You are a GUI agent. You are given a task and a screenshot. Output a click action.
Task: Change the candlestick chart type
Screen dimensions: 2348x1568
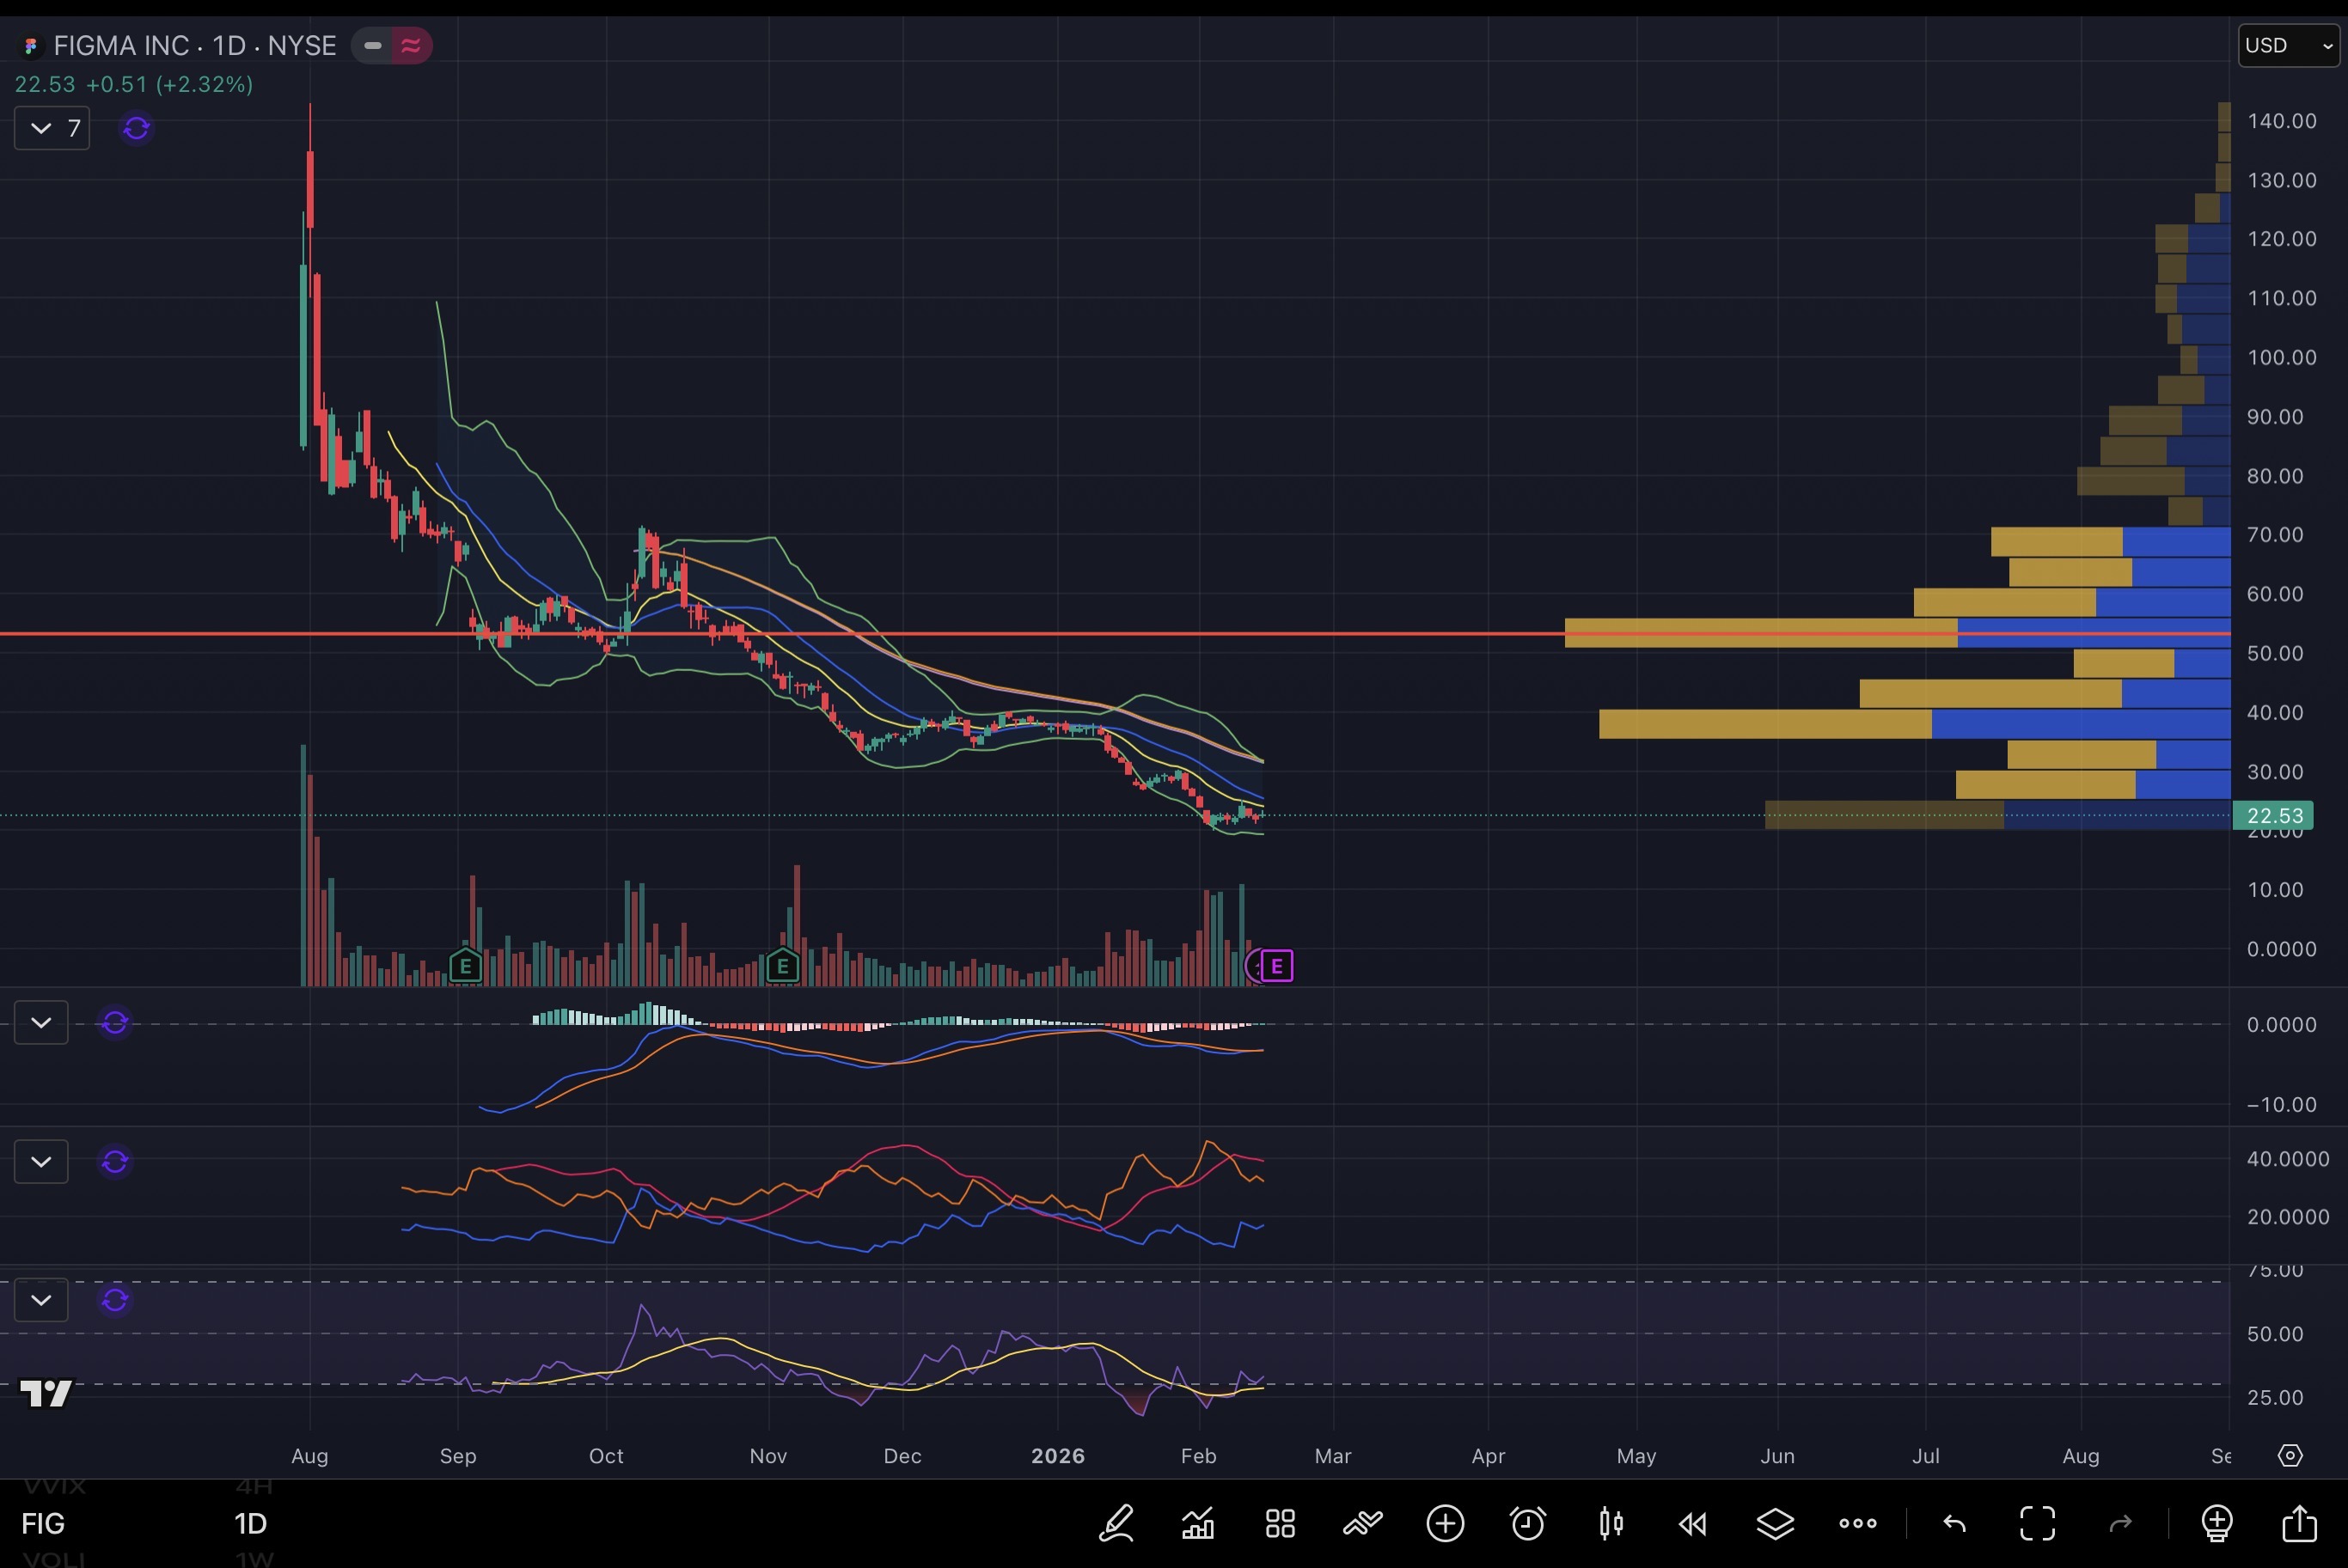pyautogui.click(x=1610, y=1523)
